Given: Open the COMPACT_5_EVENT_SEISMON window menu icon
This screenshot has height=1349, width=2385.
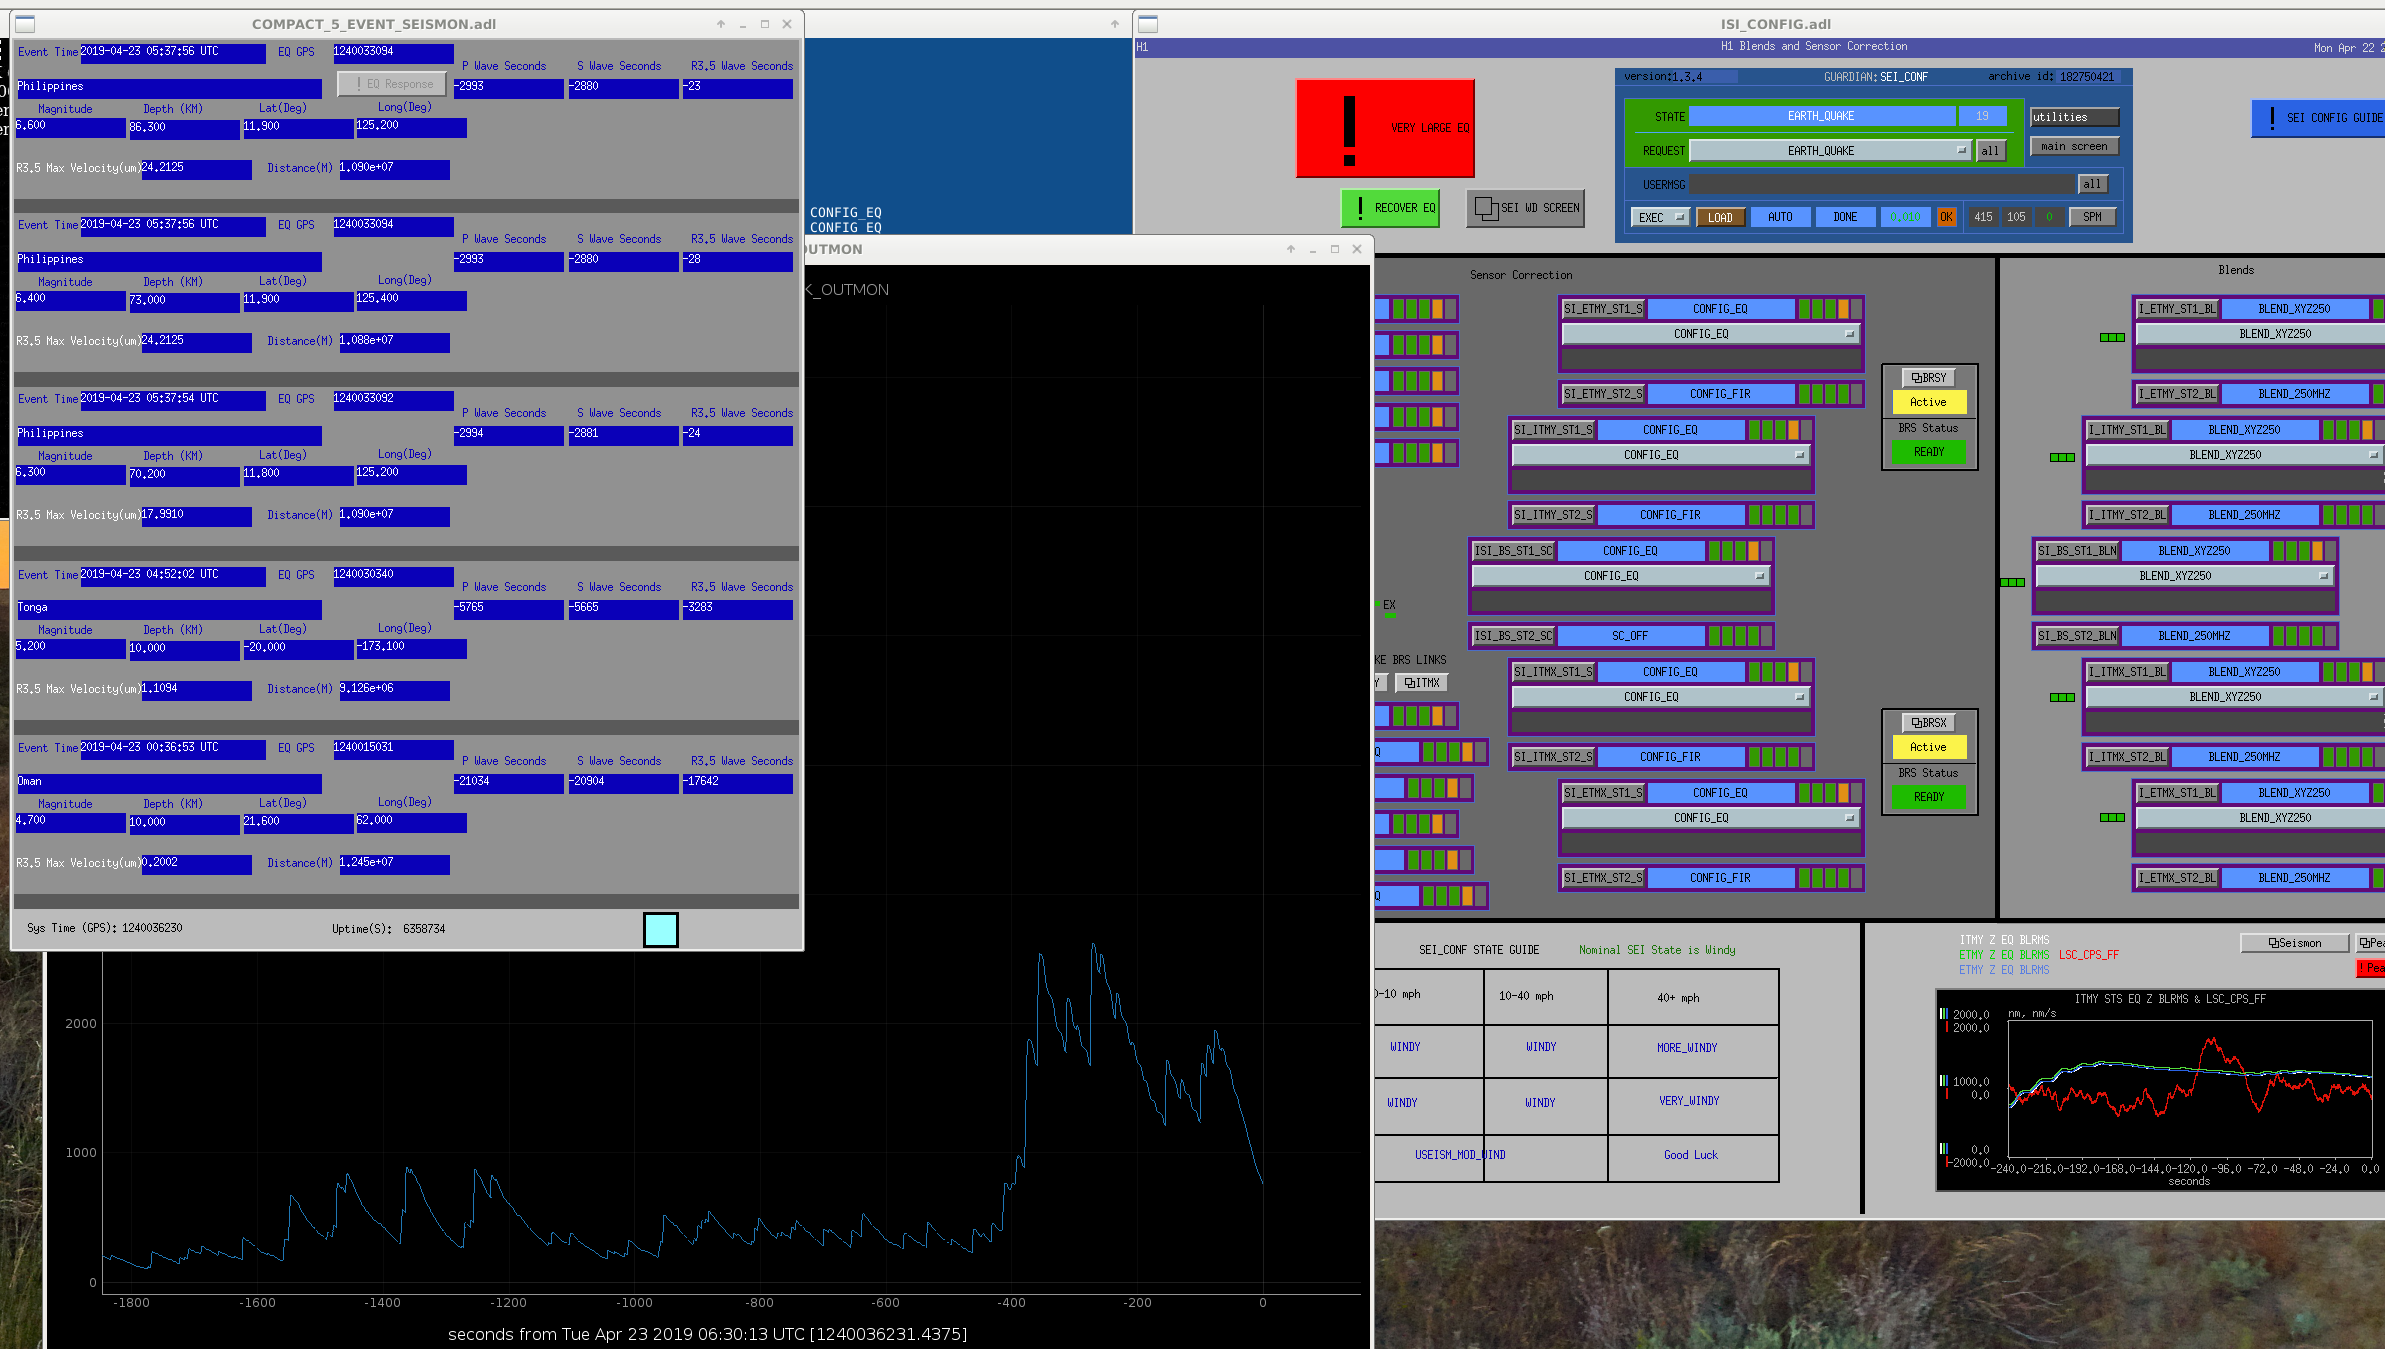Looking at the screenshot, I should 26,24.
